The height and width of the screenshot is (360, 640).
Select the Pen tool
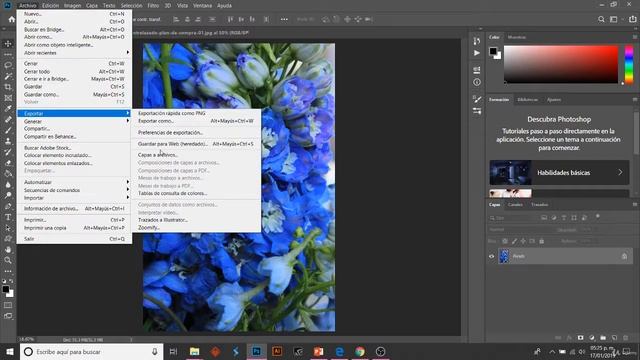[8, 206]
